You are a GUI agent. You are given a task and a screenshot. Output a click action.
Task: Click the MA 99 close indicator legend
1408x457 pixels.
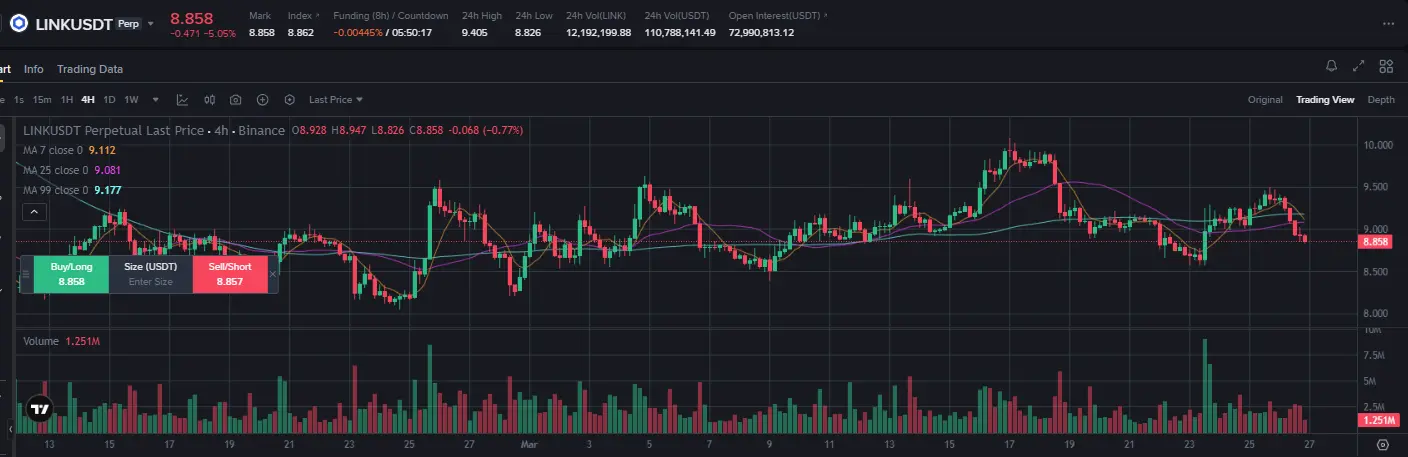[72, 190]
